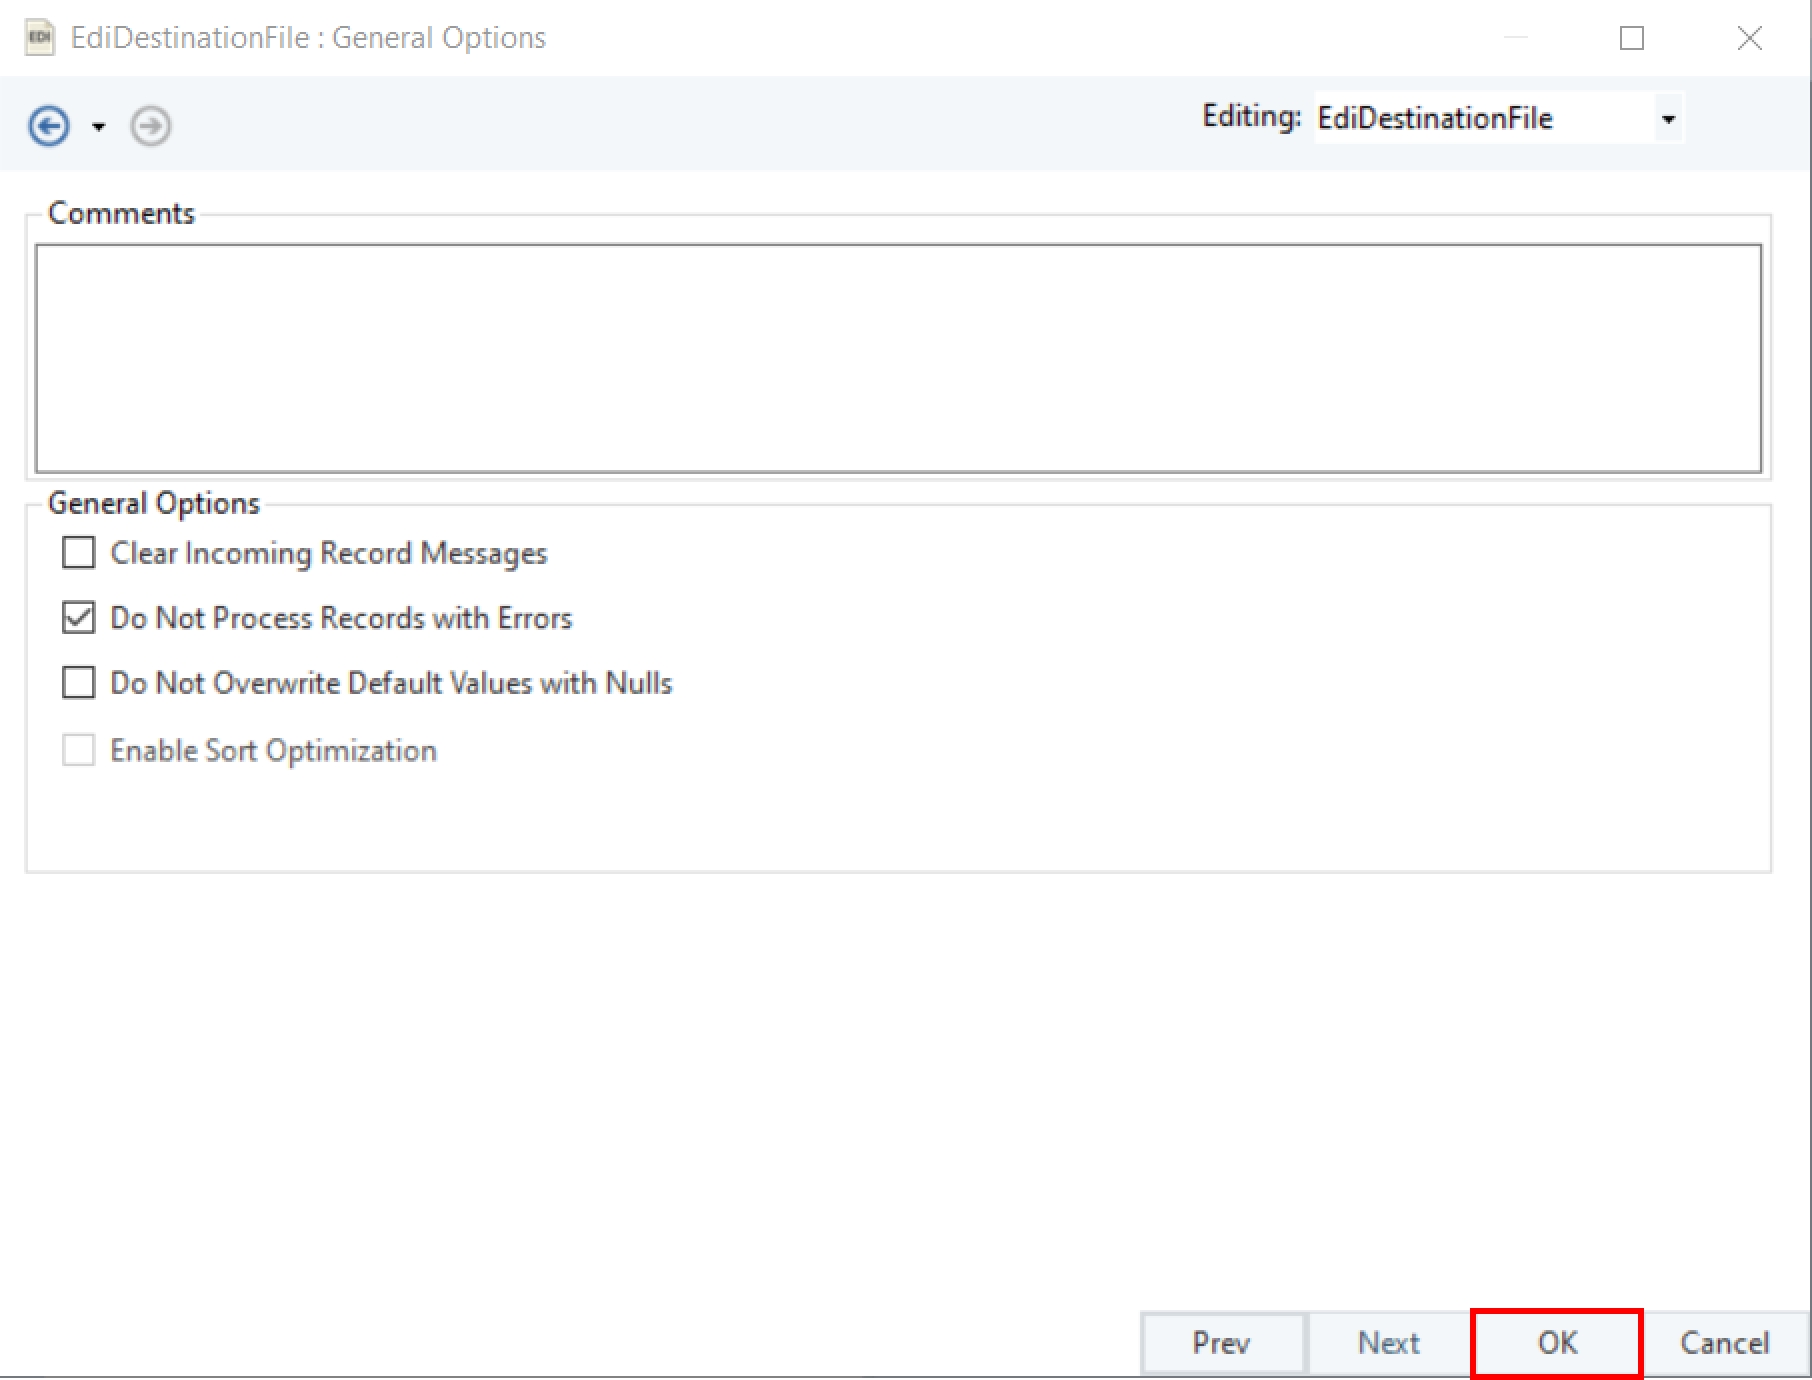Click inside the Comments text area
1812x1380 pixels.
coord(898,358)
